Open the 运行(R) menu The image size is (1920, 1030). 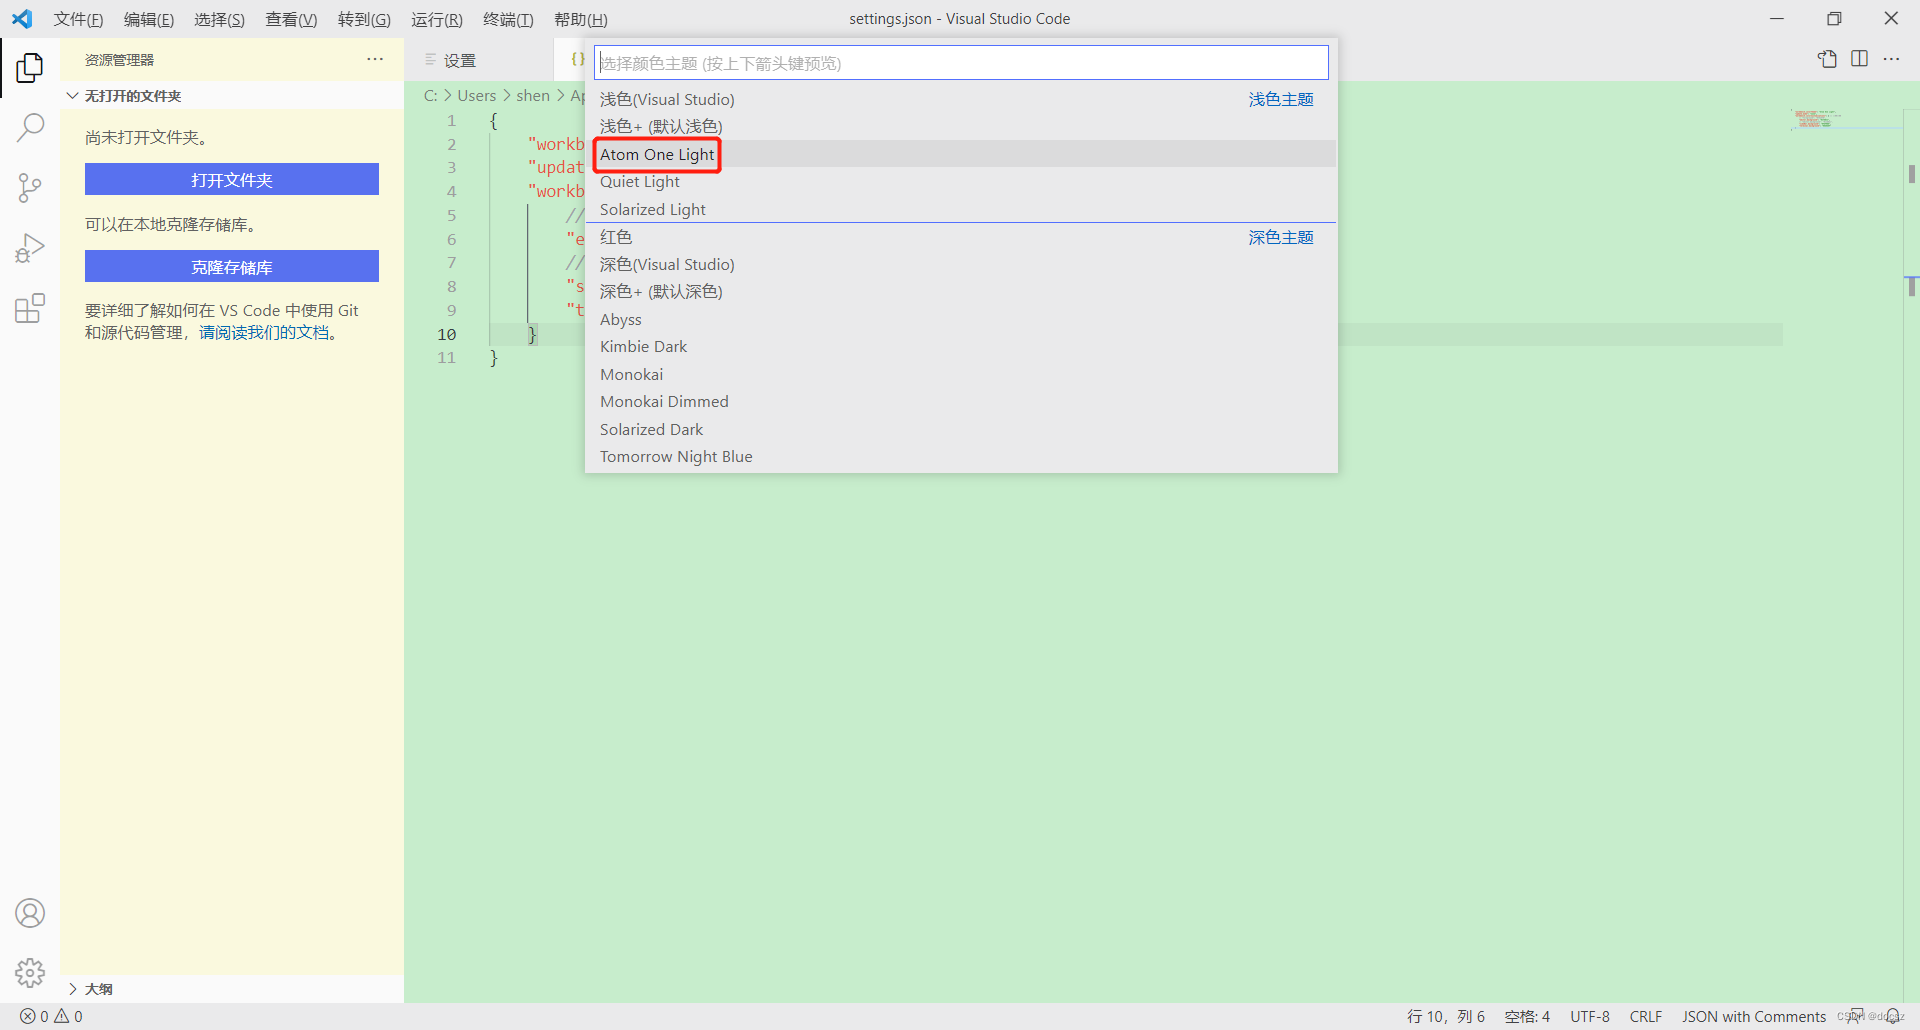click(437, 19)
